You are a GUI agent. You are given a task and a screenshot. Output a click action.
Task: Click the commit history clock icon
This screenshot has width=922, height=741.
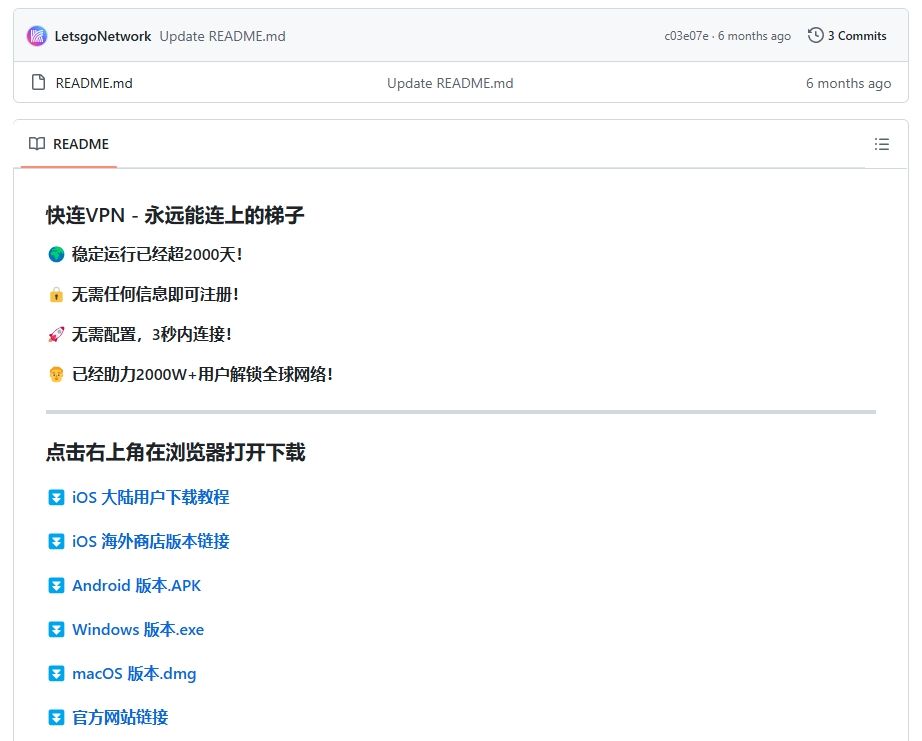click(x=815, y=35)
